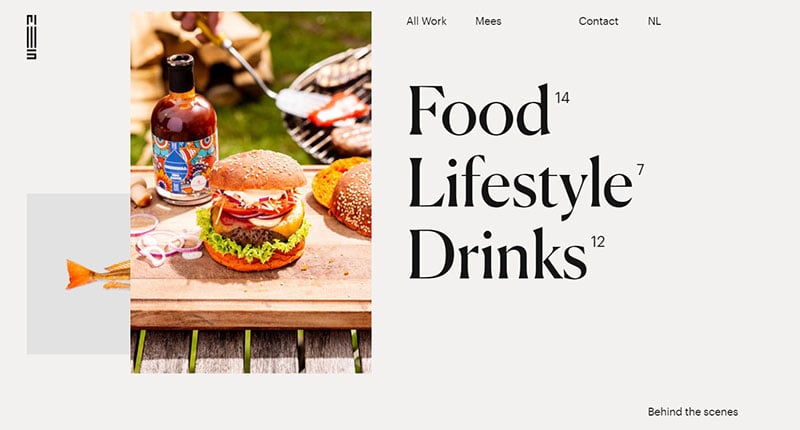Click the vertical MEES logo icon

tap(32, 37)
